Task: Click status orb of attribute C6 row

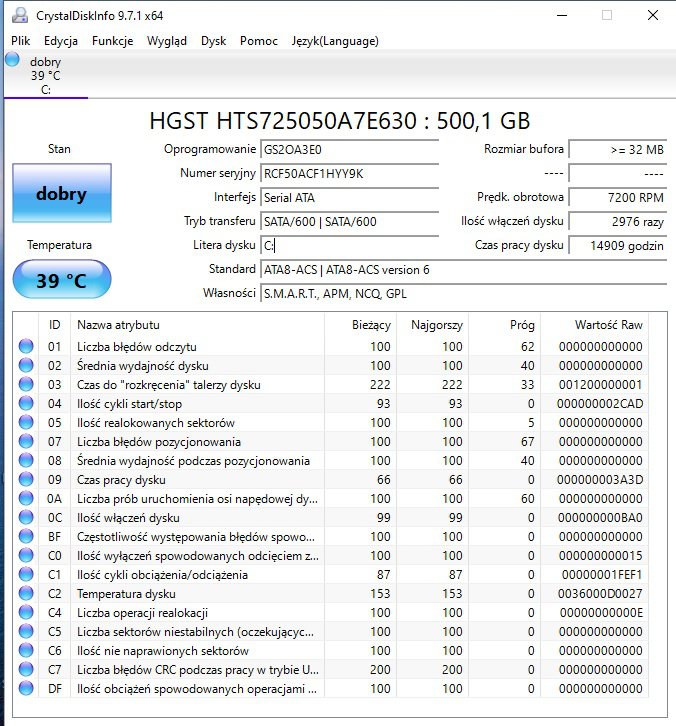Action: click(x=26, y=650)
